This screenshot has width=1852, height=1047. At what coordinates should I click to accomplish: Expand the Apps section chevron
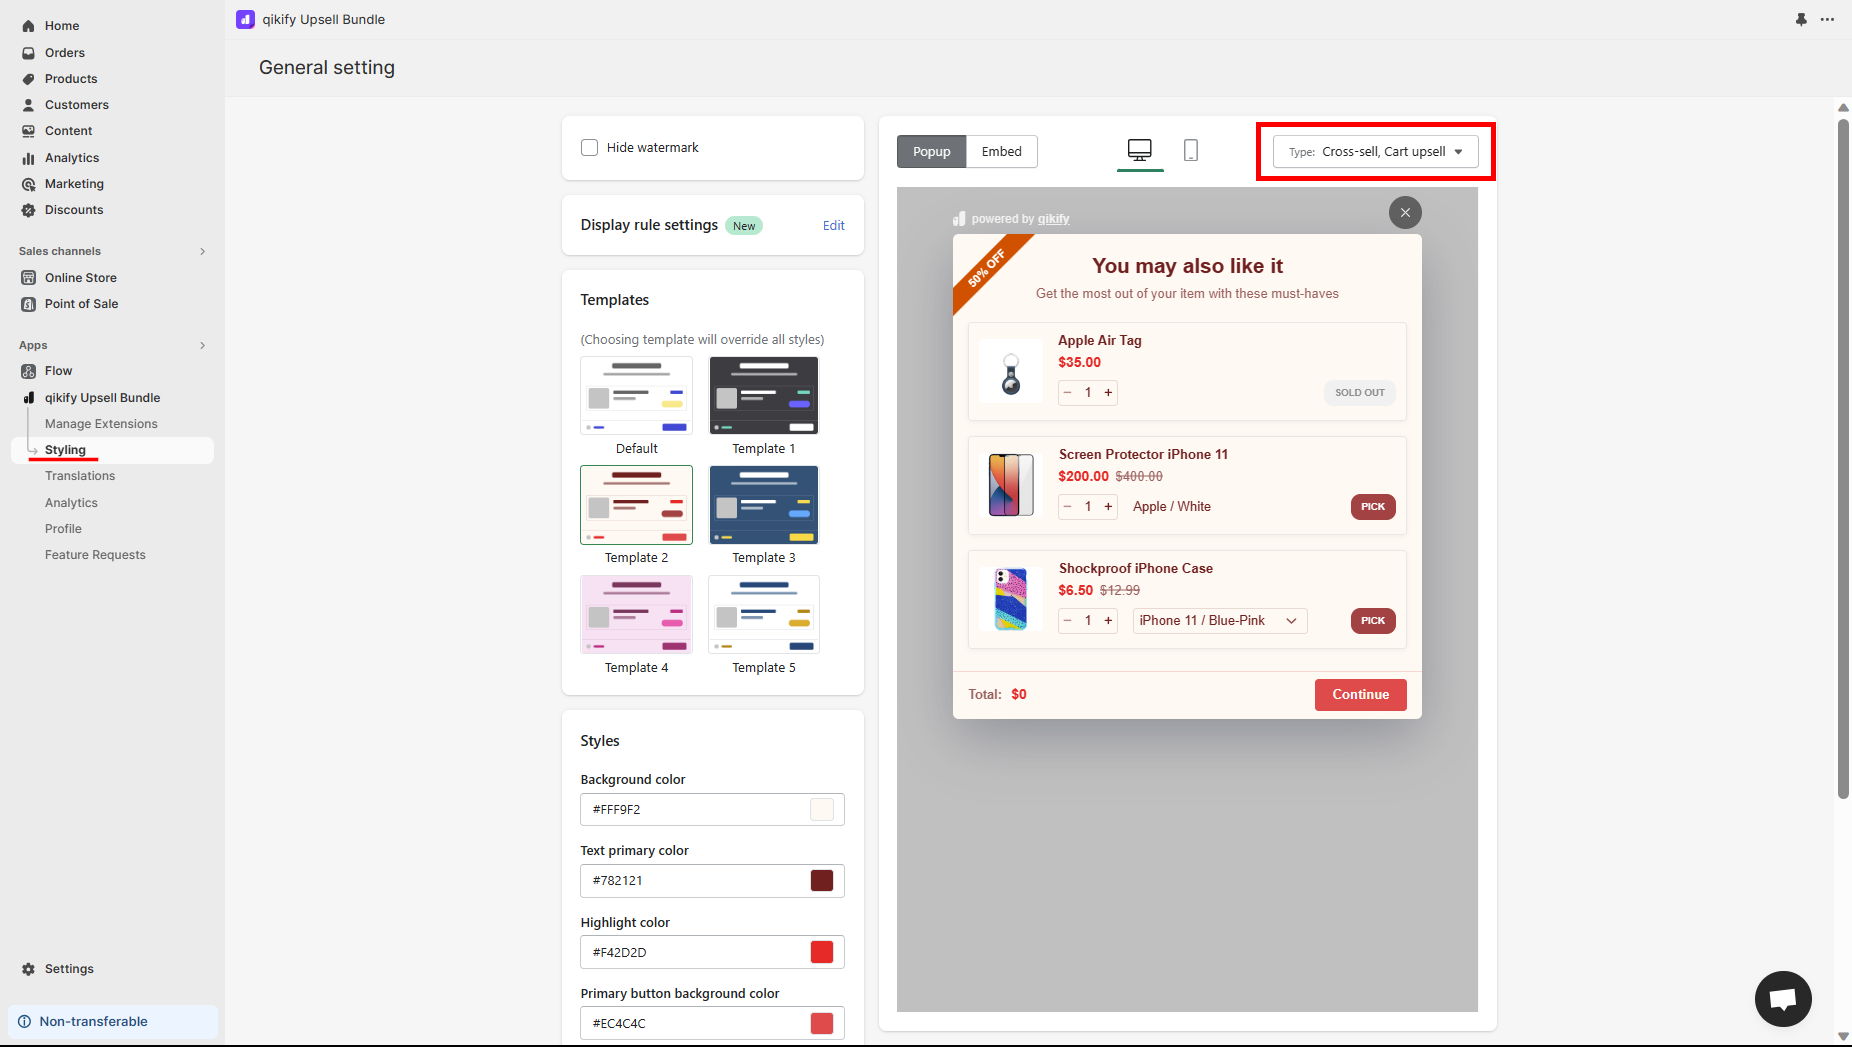click(x=202, y=345)
